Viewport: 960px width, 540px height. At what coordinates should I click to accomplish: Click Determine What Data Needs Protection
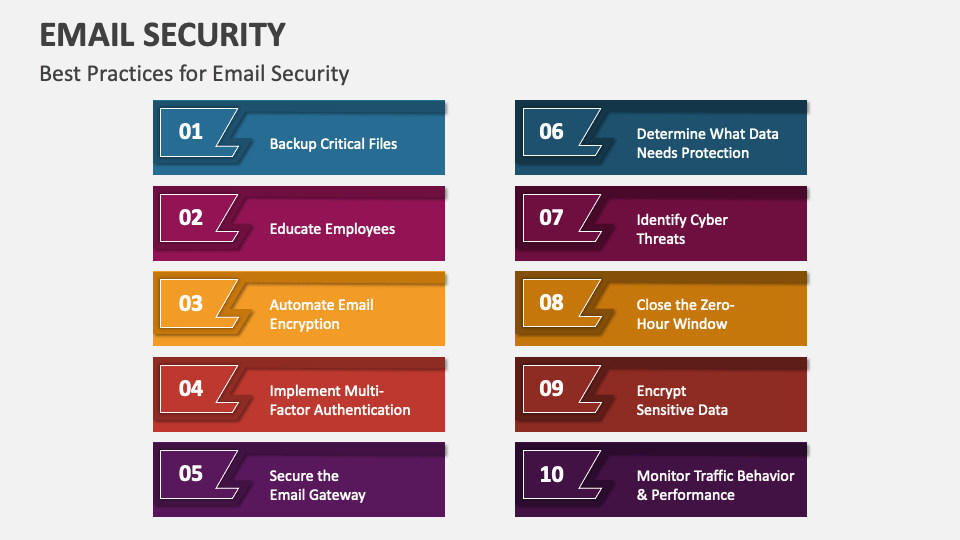click(707, 143)
